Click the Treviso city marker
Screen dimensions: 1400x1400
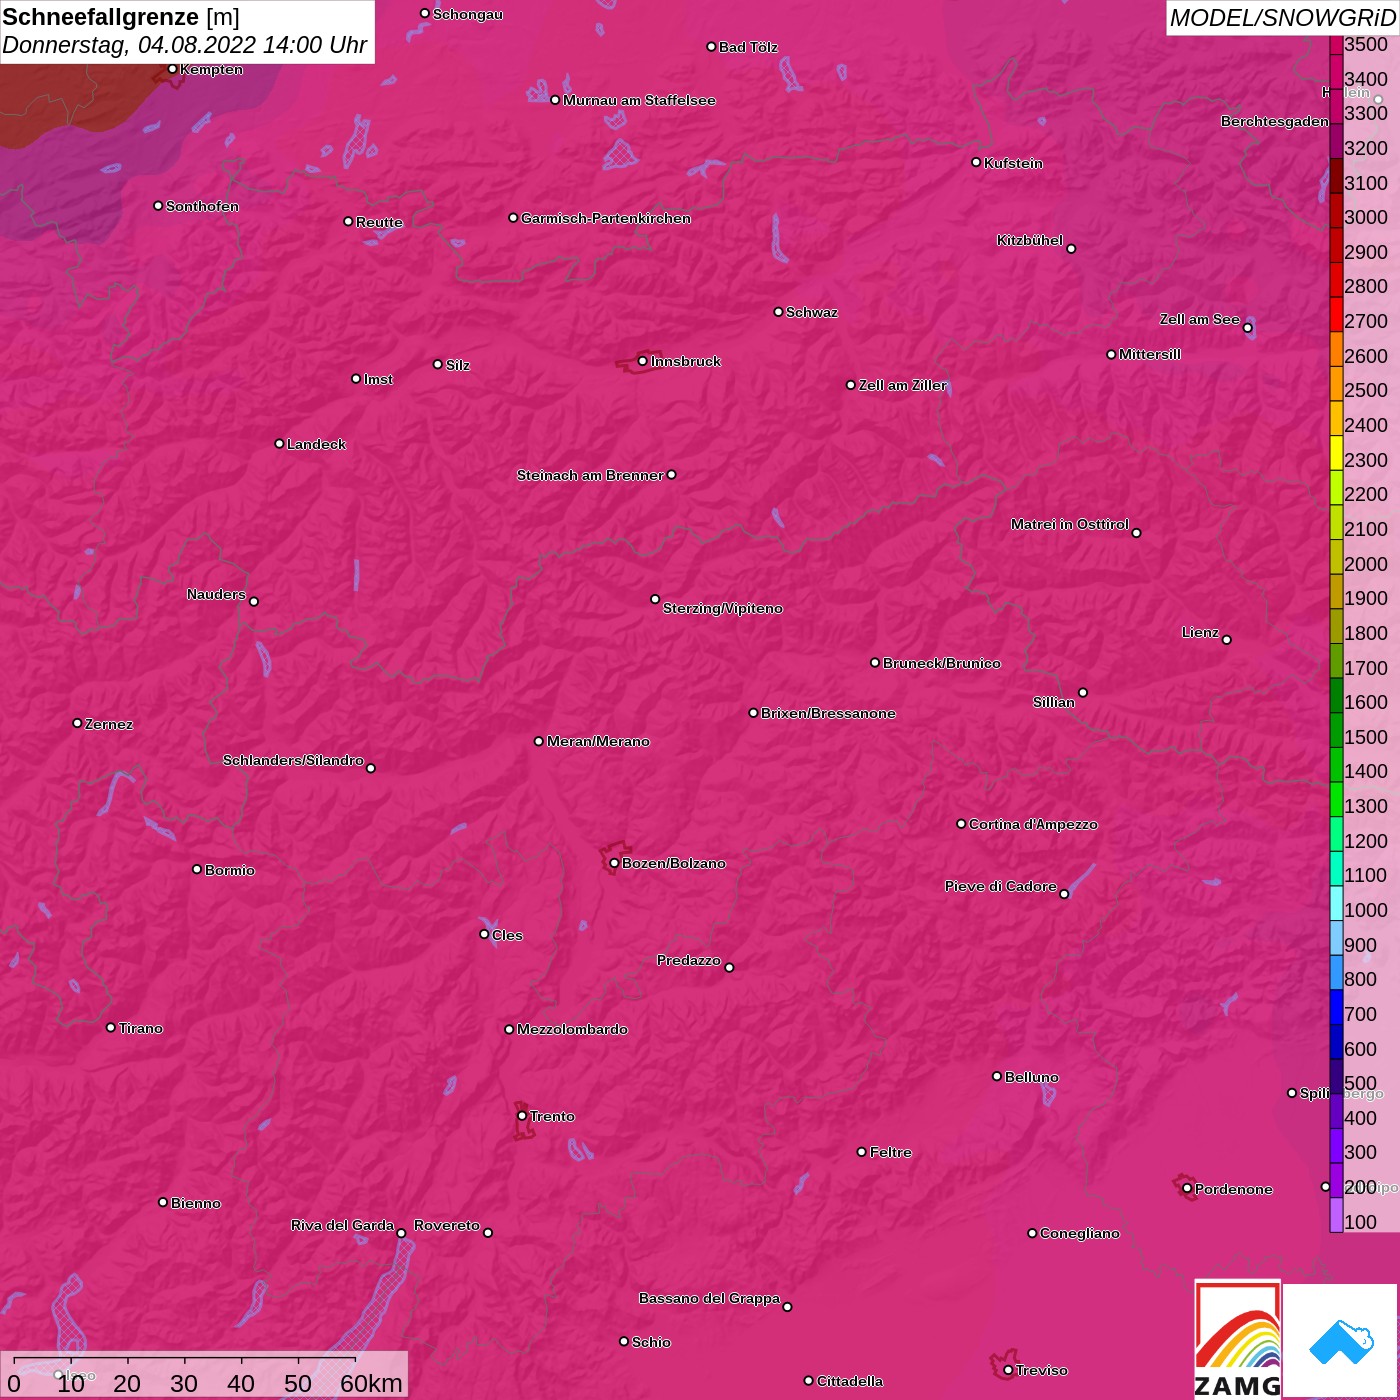pyautogui.click(x=1008, y=1370)
